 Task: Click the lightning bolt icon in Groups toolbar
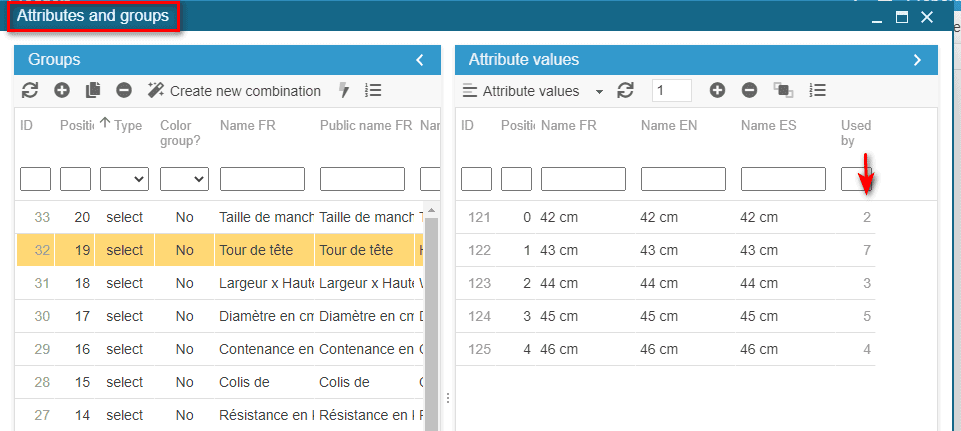(344, 91)
